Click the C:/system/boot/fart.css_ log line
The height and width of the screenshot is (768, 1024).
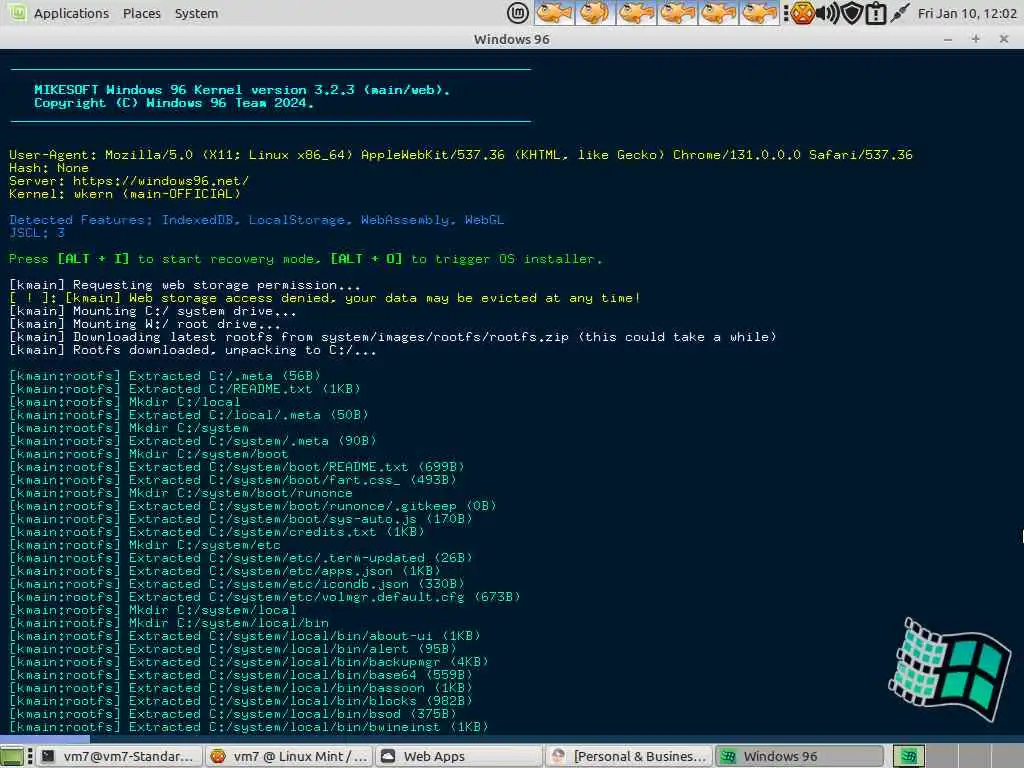(x=233, y=480)
